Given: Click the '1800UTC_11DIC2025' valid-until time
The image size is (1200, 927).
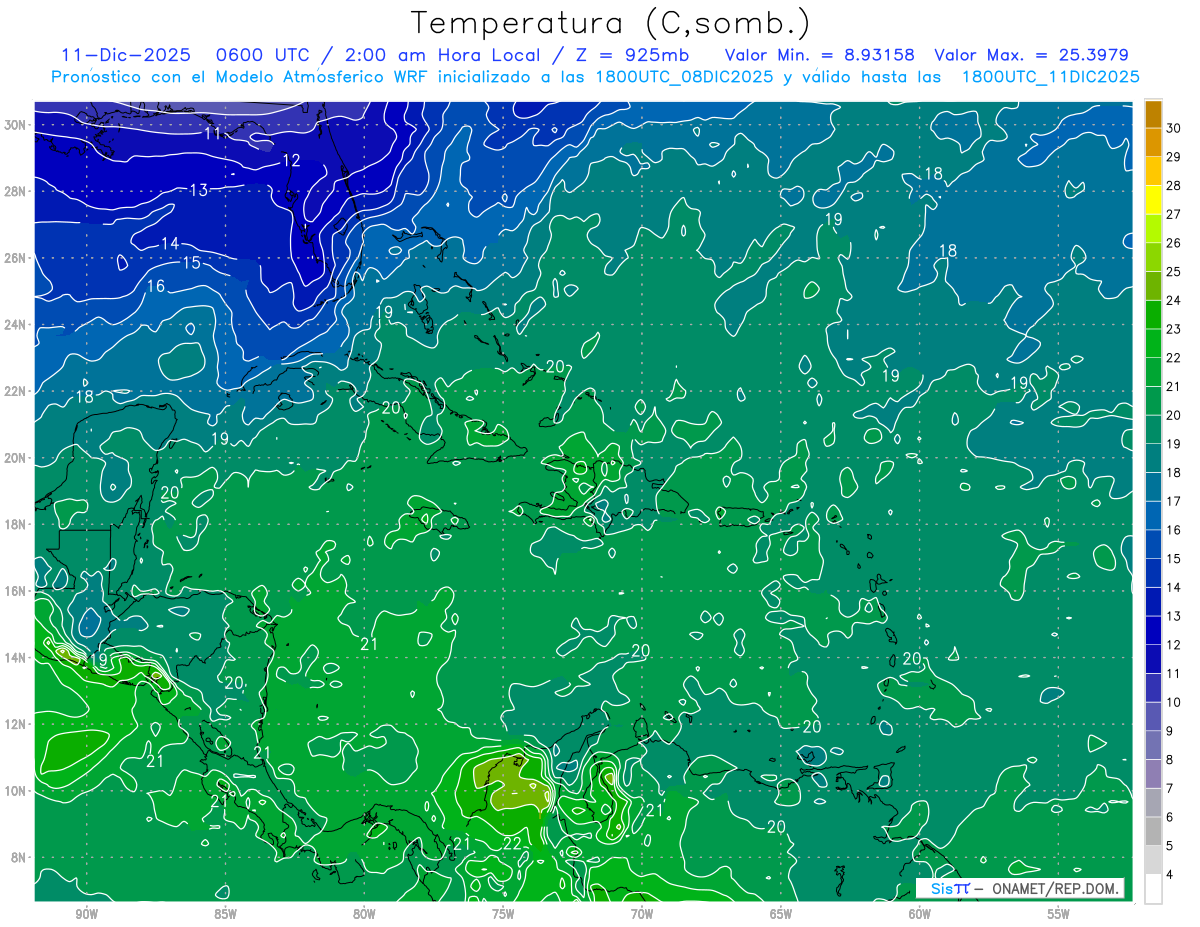Looking at the screenshot, I should point(1050,77).
